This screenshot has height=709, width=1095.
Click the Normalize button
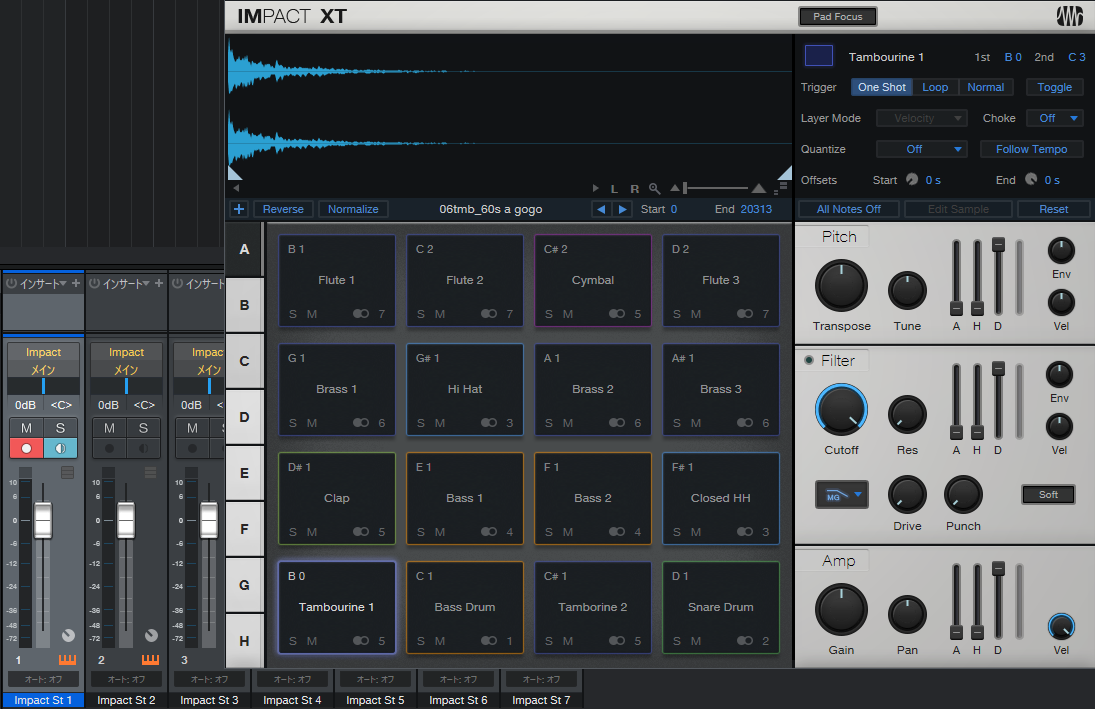[353, 209]
